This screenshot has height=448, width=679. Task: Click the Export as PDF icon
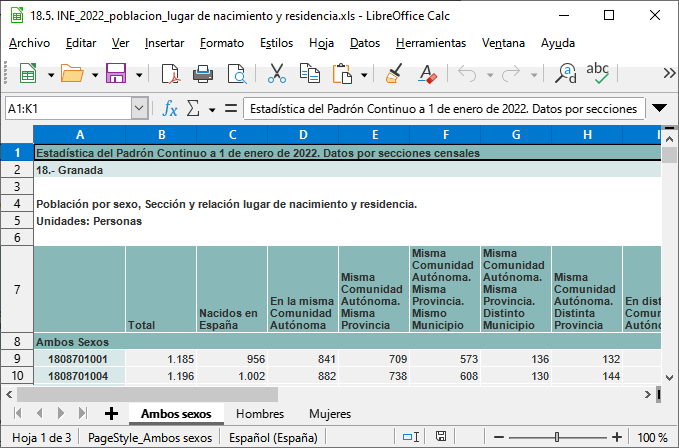tap(170, 74)
